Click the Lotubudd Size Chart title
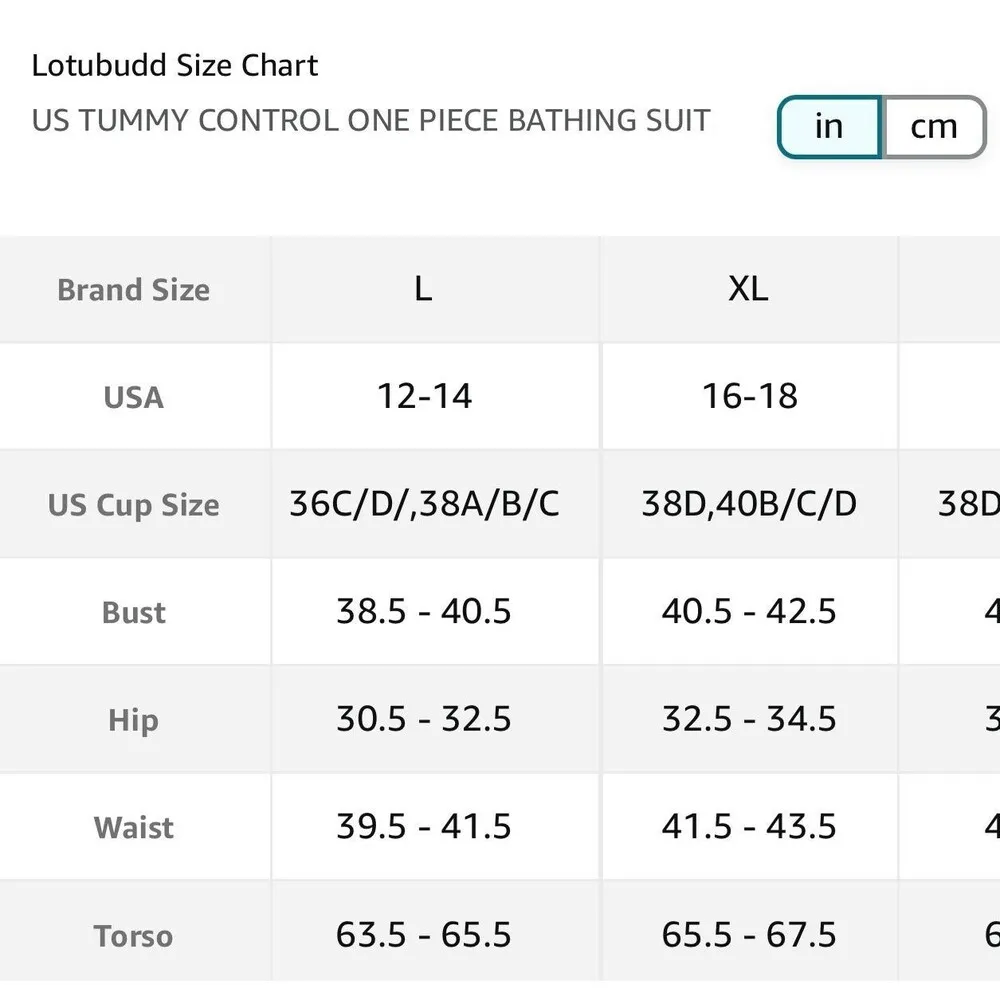Viewport: 1000px width, 1000px height. point(174,64)
